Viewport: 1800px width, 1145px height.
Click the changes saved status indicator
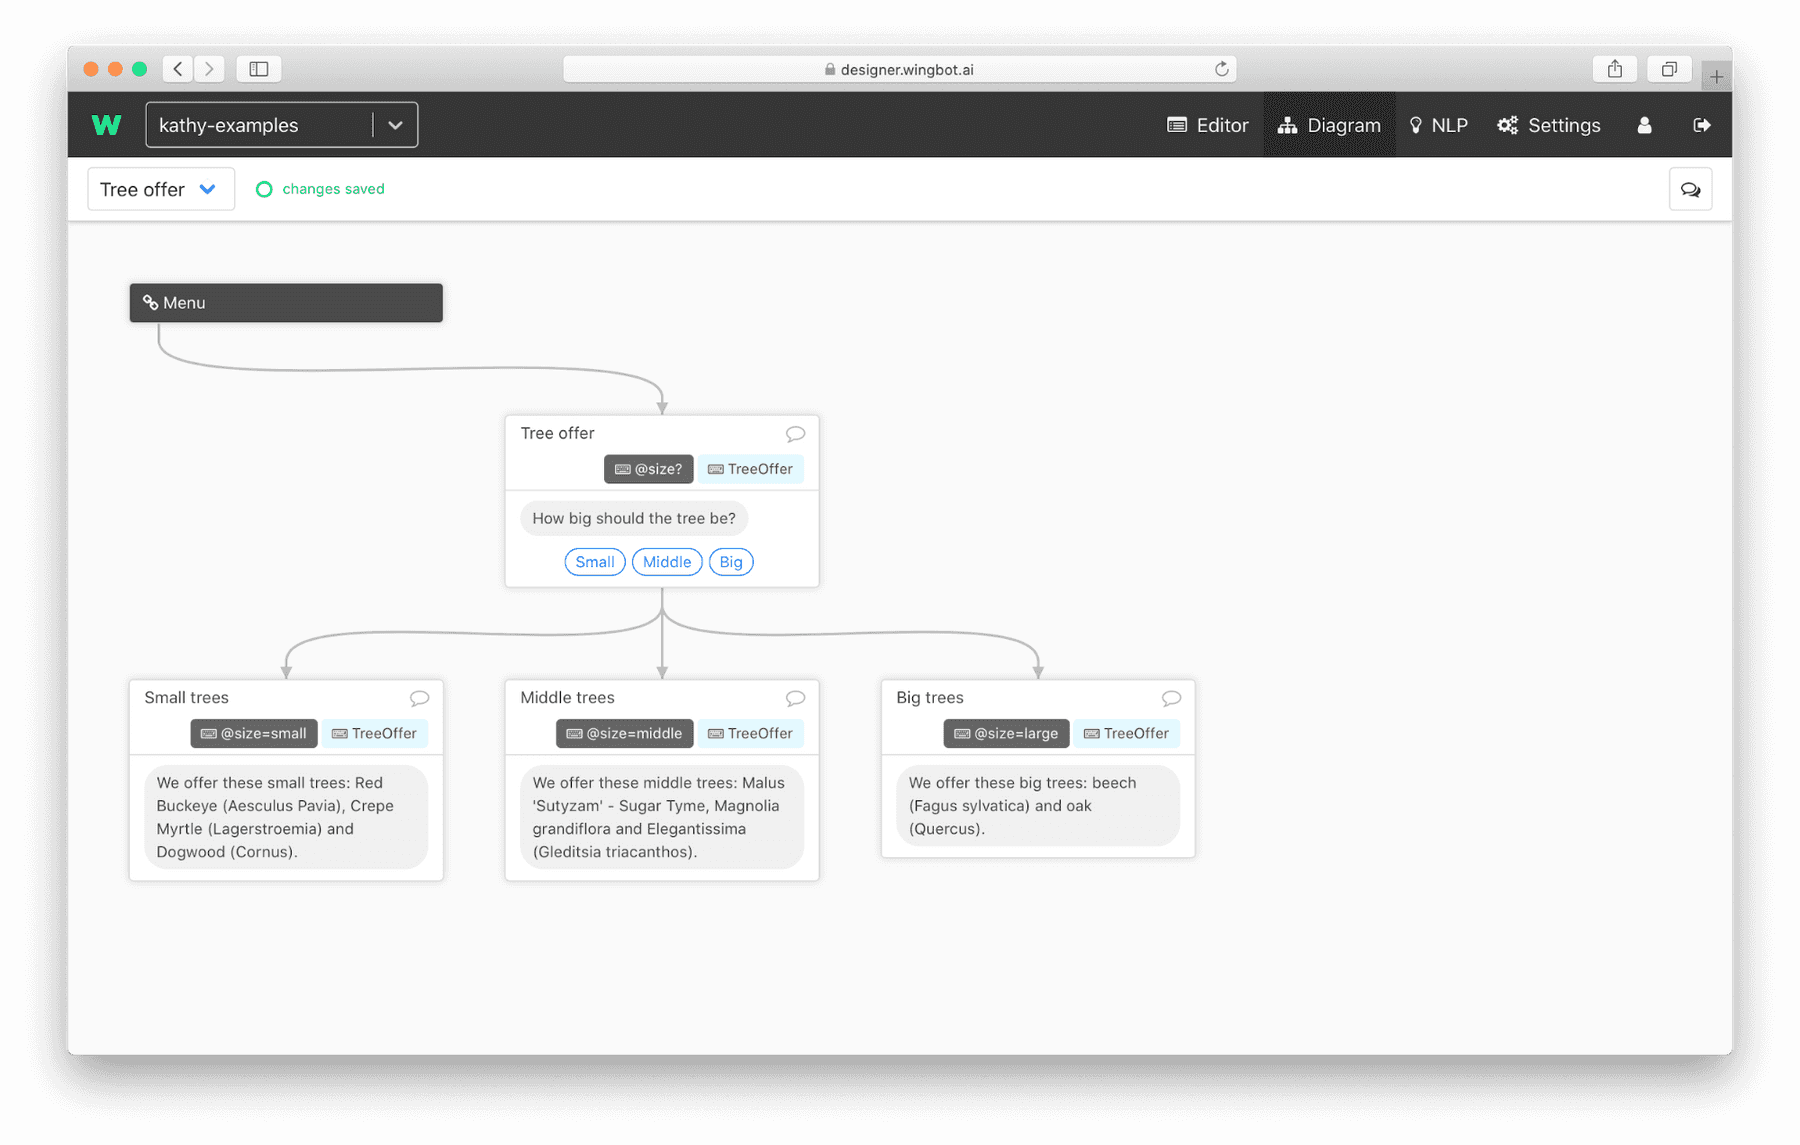coord(319,189)
